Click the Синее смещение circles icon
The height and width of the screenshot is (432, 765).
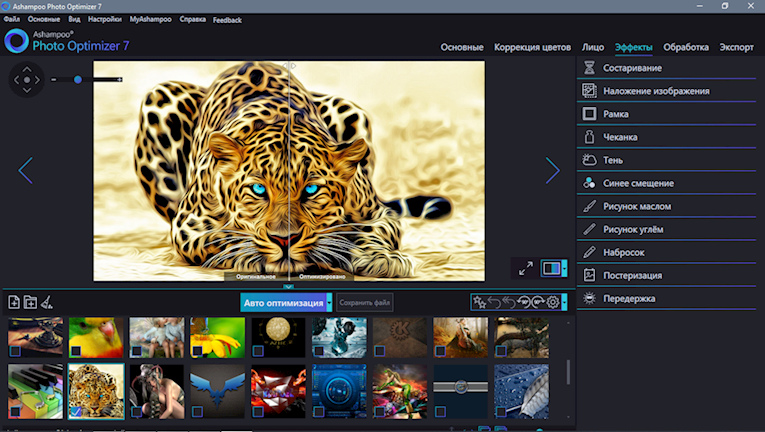[x=589, y=183]
